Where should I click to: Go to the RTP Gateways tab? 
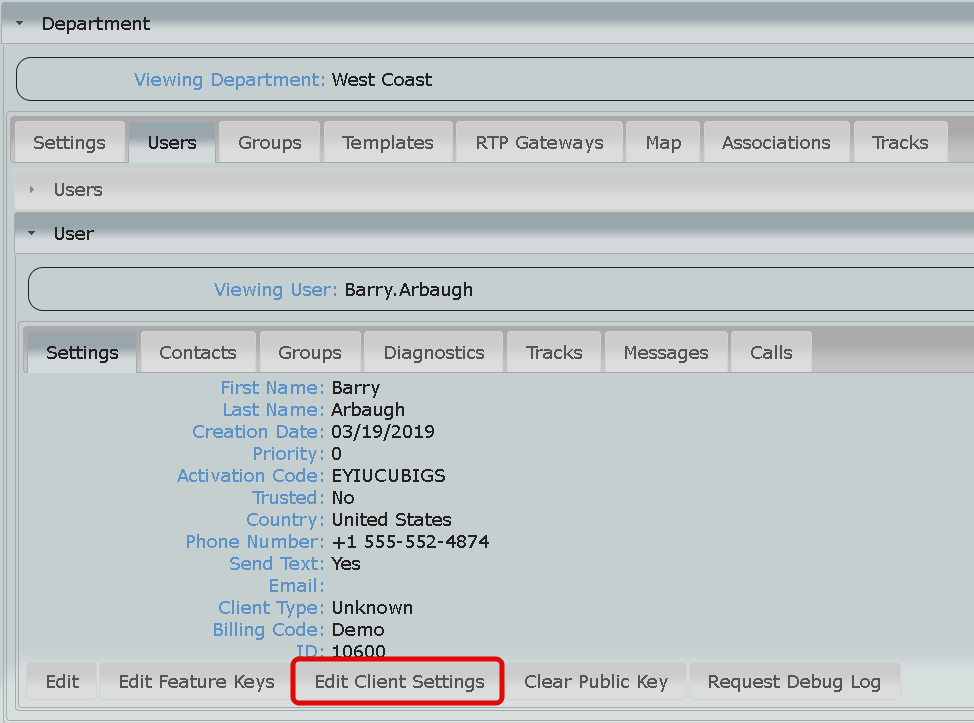(539, 143)
